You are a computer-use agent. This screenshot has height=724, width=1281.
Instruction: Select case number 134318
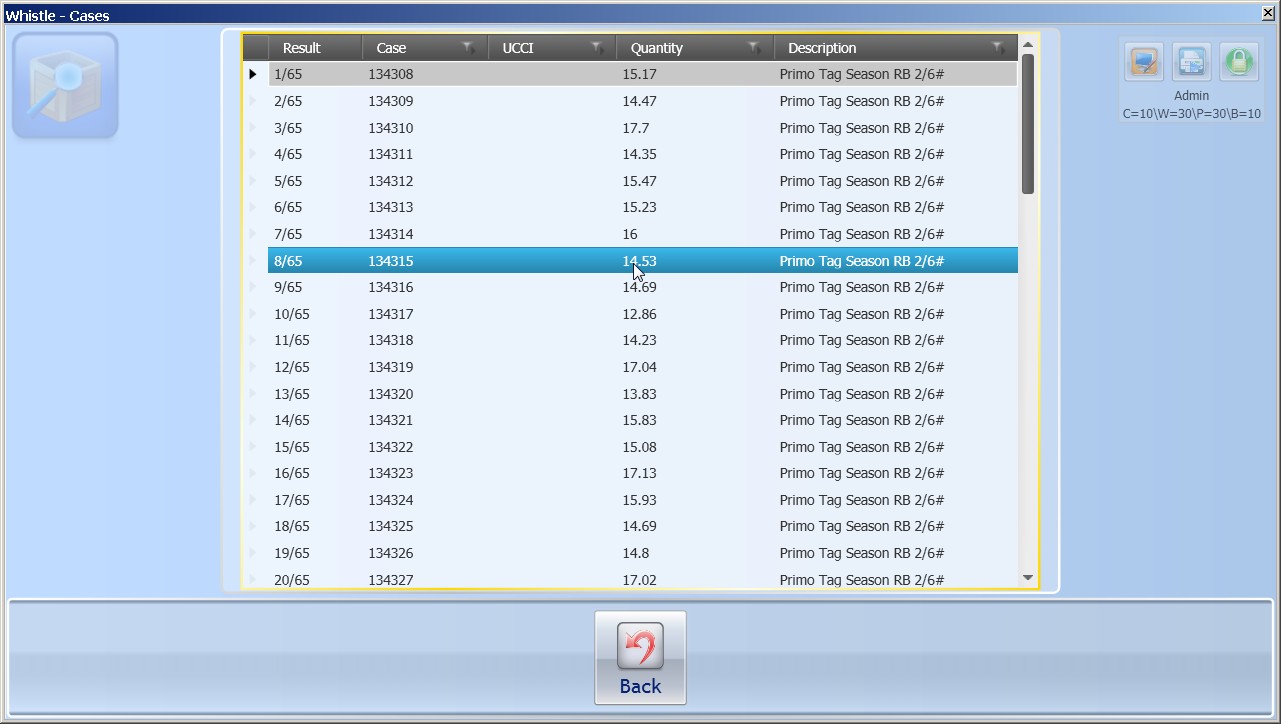tap(390, 340)
